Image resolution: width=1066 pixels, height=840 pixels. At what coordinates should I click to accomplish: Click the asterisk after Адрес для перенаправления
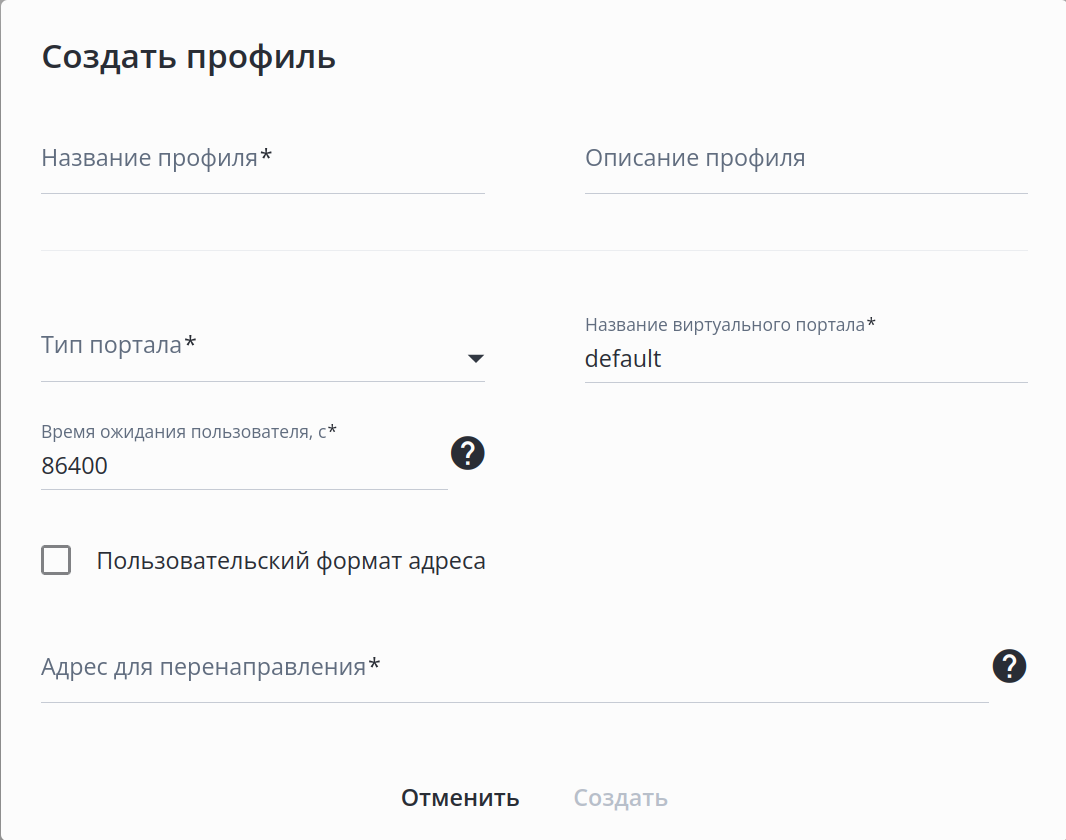point(374,664)
